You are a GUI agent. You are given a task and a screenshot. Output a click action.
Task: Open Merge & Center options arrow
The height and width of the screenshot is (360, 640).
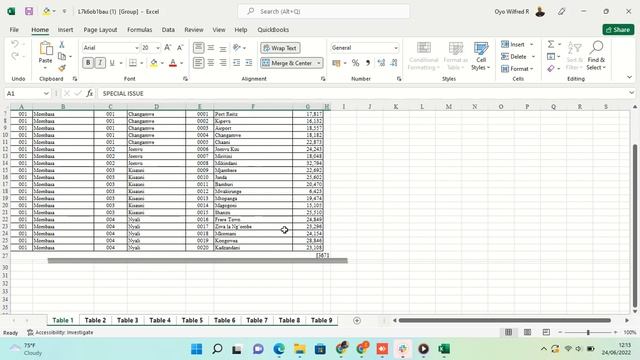(319, 63)
